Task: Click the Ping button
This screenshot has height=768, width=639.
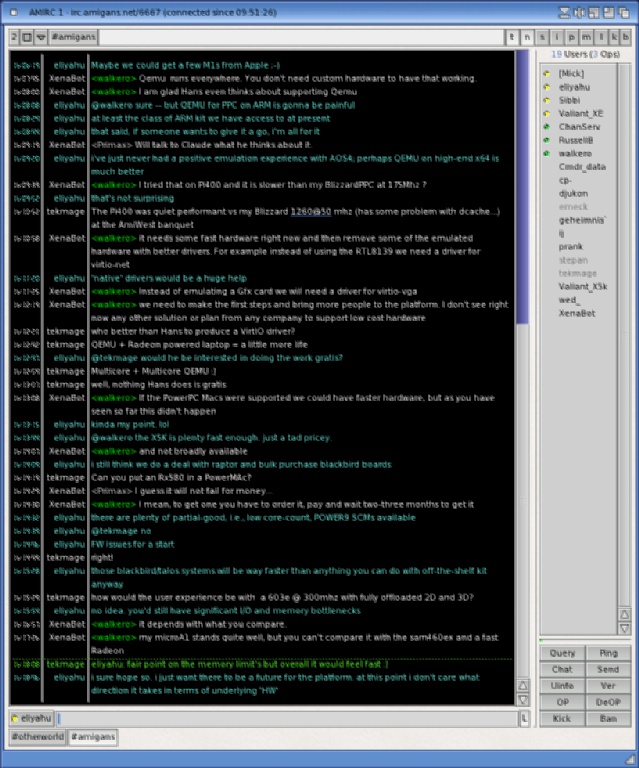Action: click(x=608, y=653)
